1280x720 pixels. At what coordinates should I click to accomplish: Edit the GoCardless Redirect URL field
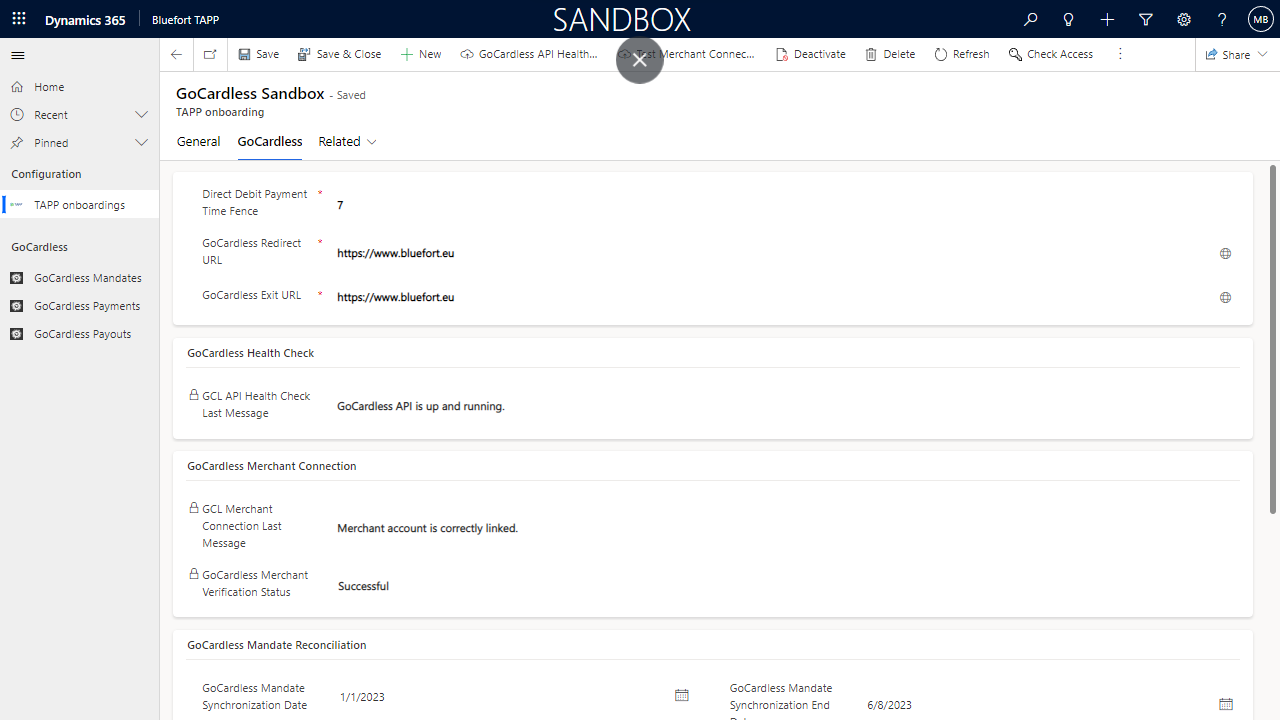[770, 254]
